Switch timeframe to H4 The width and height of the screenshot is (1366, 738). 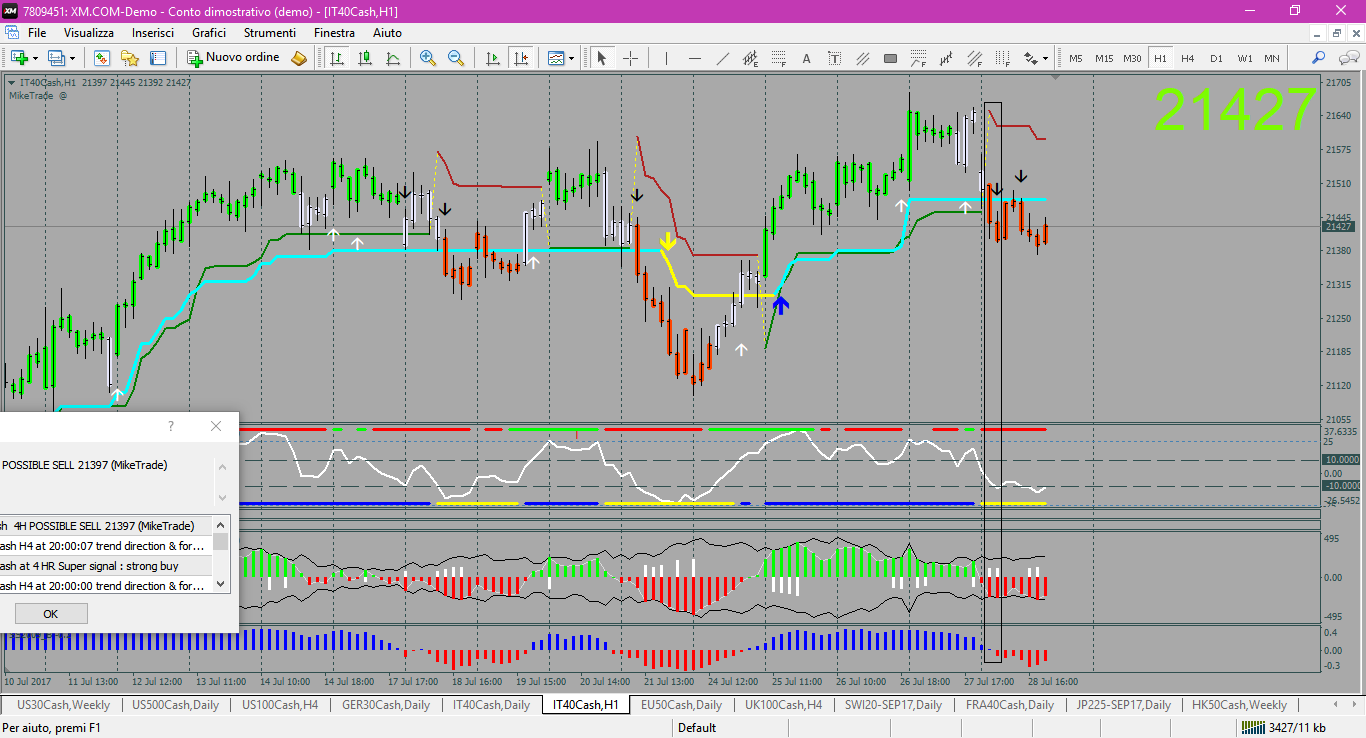[x=1188, y=58]
